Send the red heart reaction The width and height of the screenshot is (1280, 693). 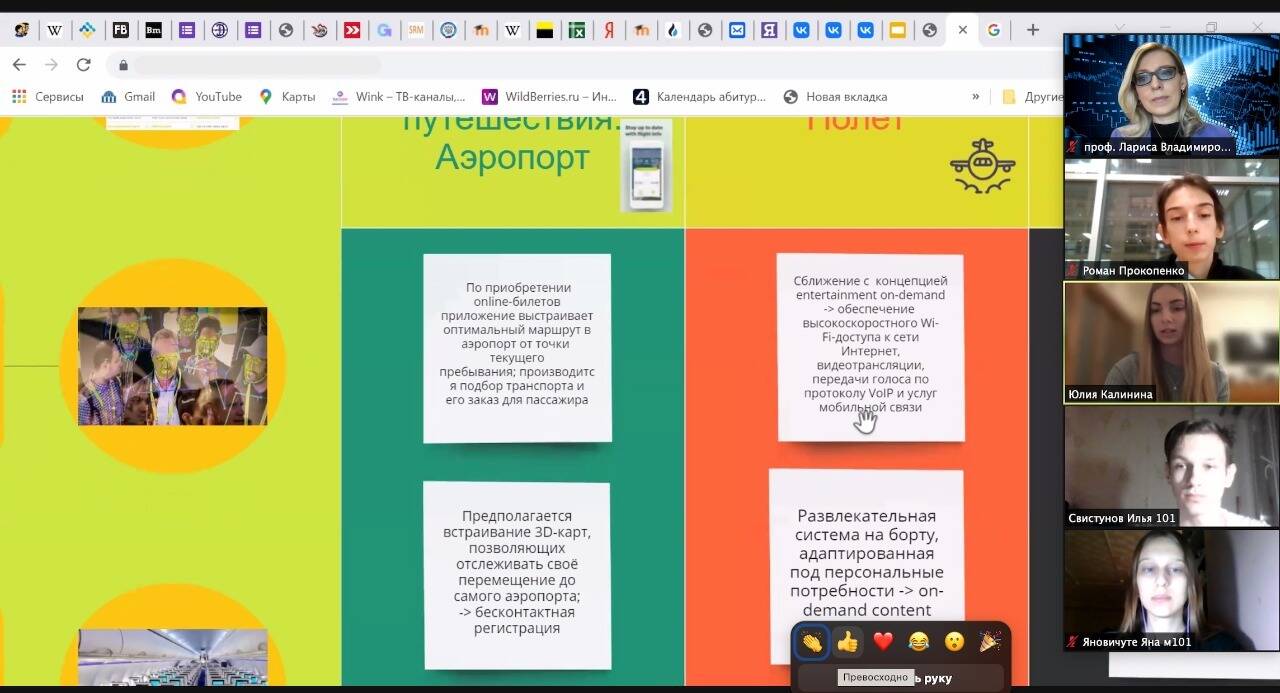click(x=883, y=642)
